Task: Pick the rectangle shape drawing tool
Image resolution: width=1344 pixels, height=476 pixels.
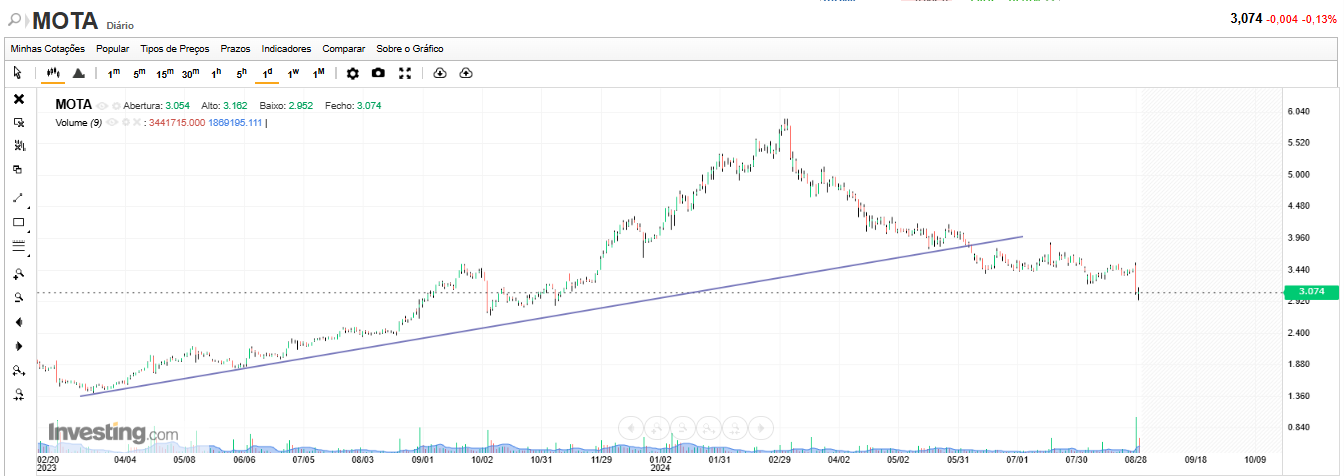Action: pos(18,222)
